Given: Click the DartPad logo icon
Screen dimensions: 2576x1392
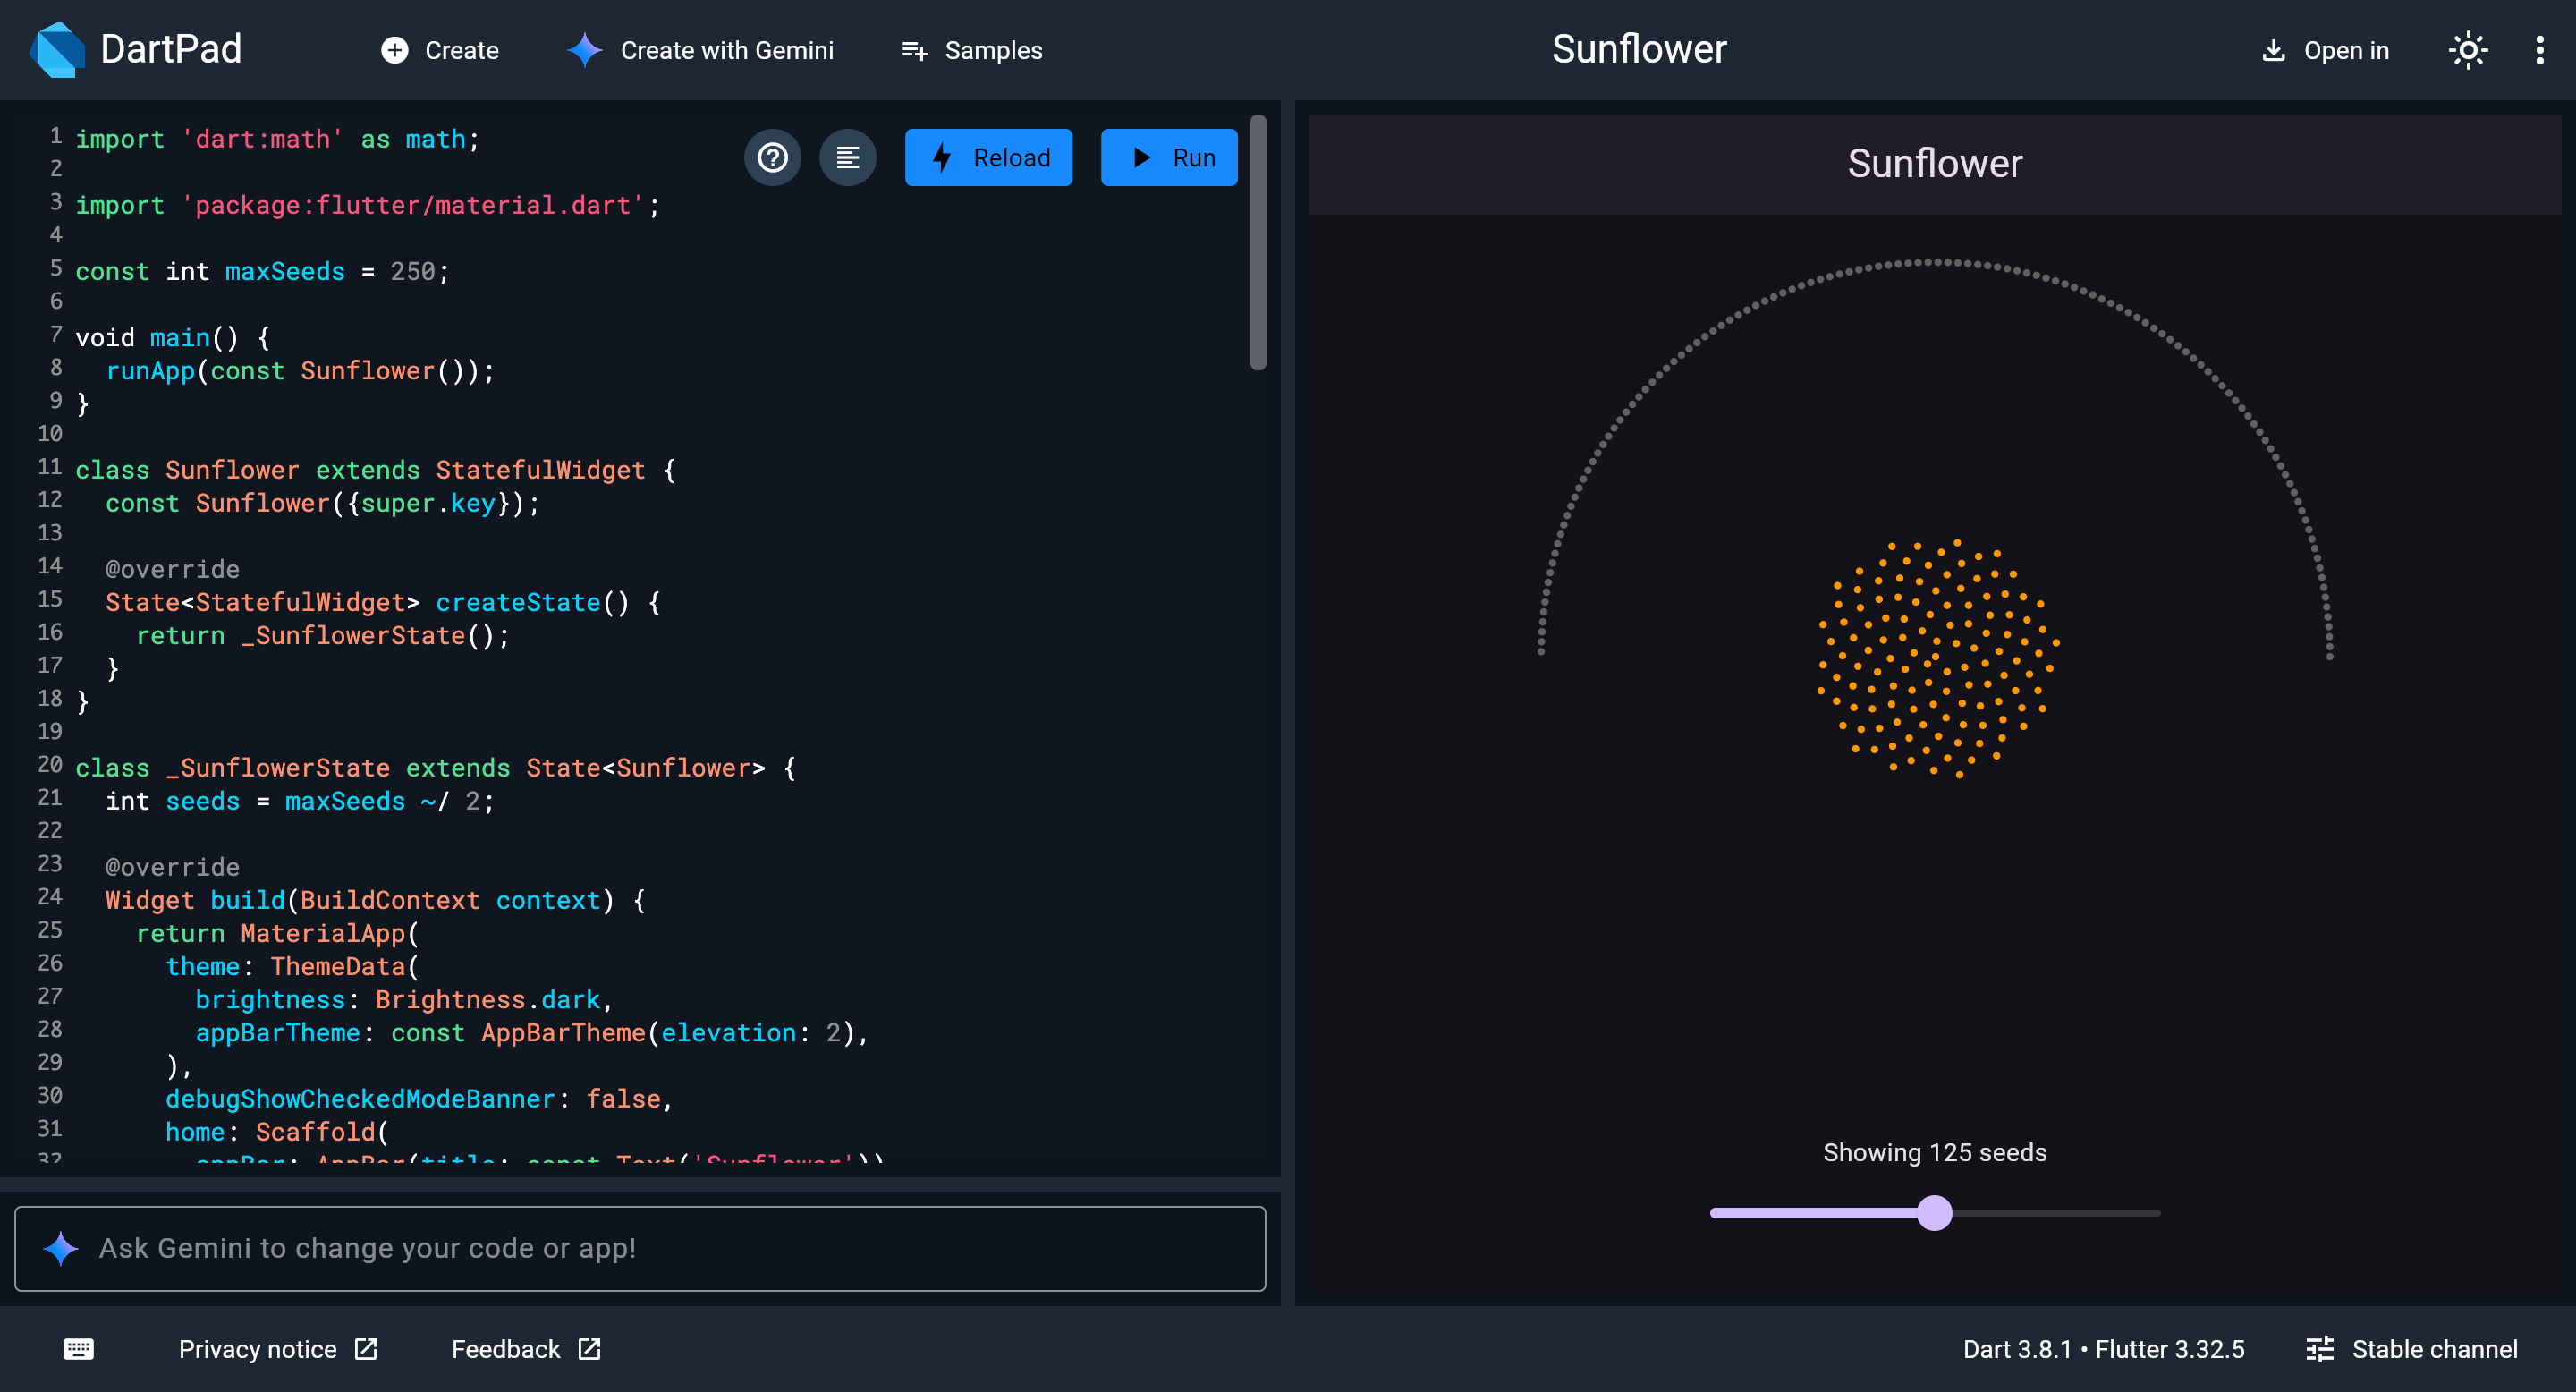Looking at the screenshot, I should coord(57,50).
